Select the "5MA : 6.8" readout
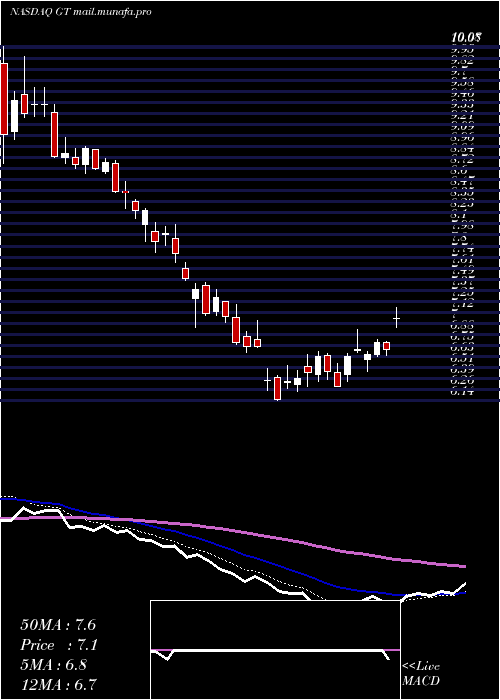500x700 pixels. pyautogui.click(x=56, y=665)
